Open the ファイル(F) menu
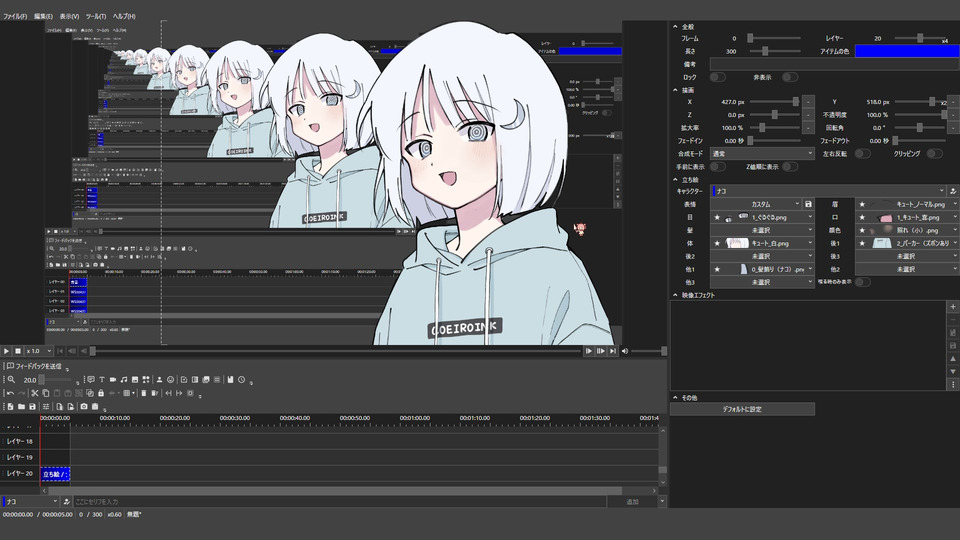Screen dimensions: 960x540 click(15, 17)
